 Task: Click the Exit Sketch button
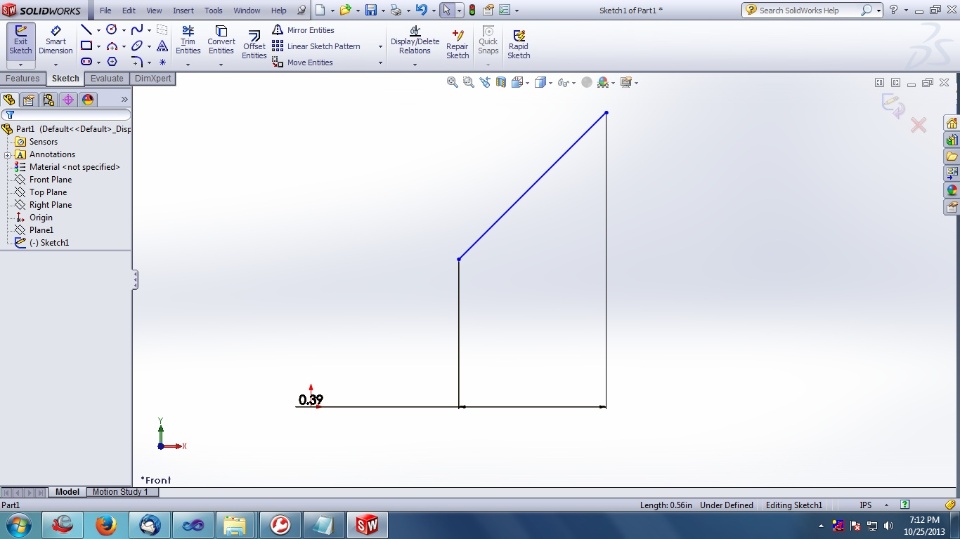click(x=20, y=40)
